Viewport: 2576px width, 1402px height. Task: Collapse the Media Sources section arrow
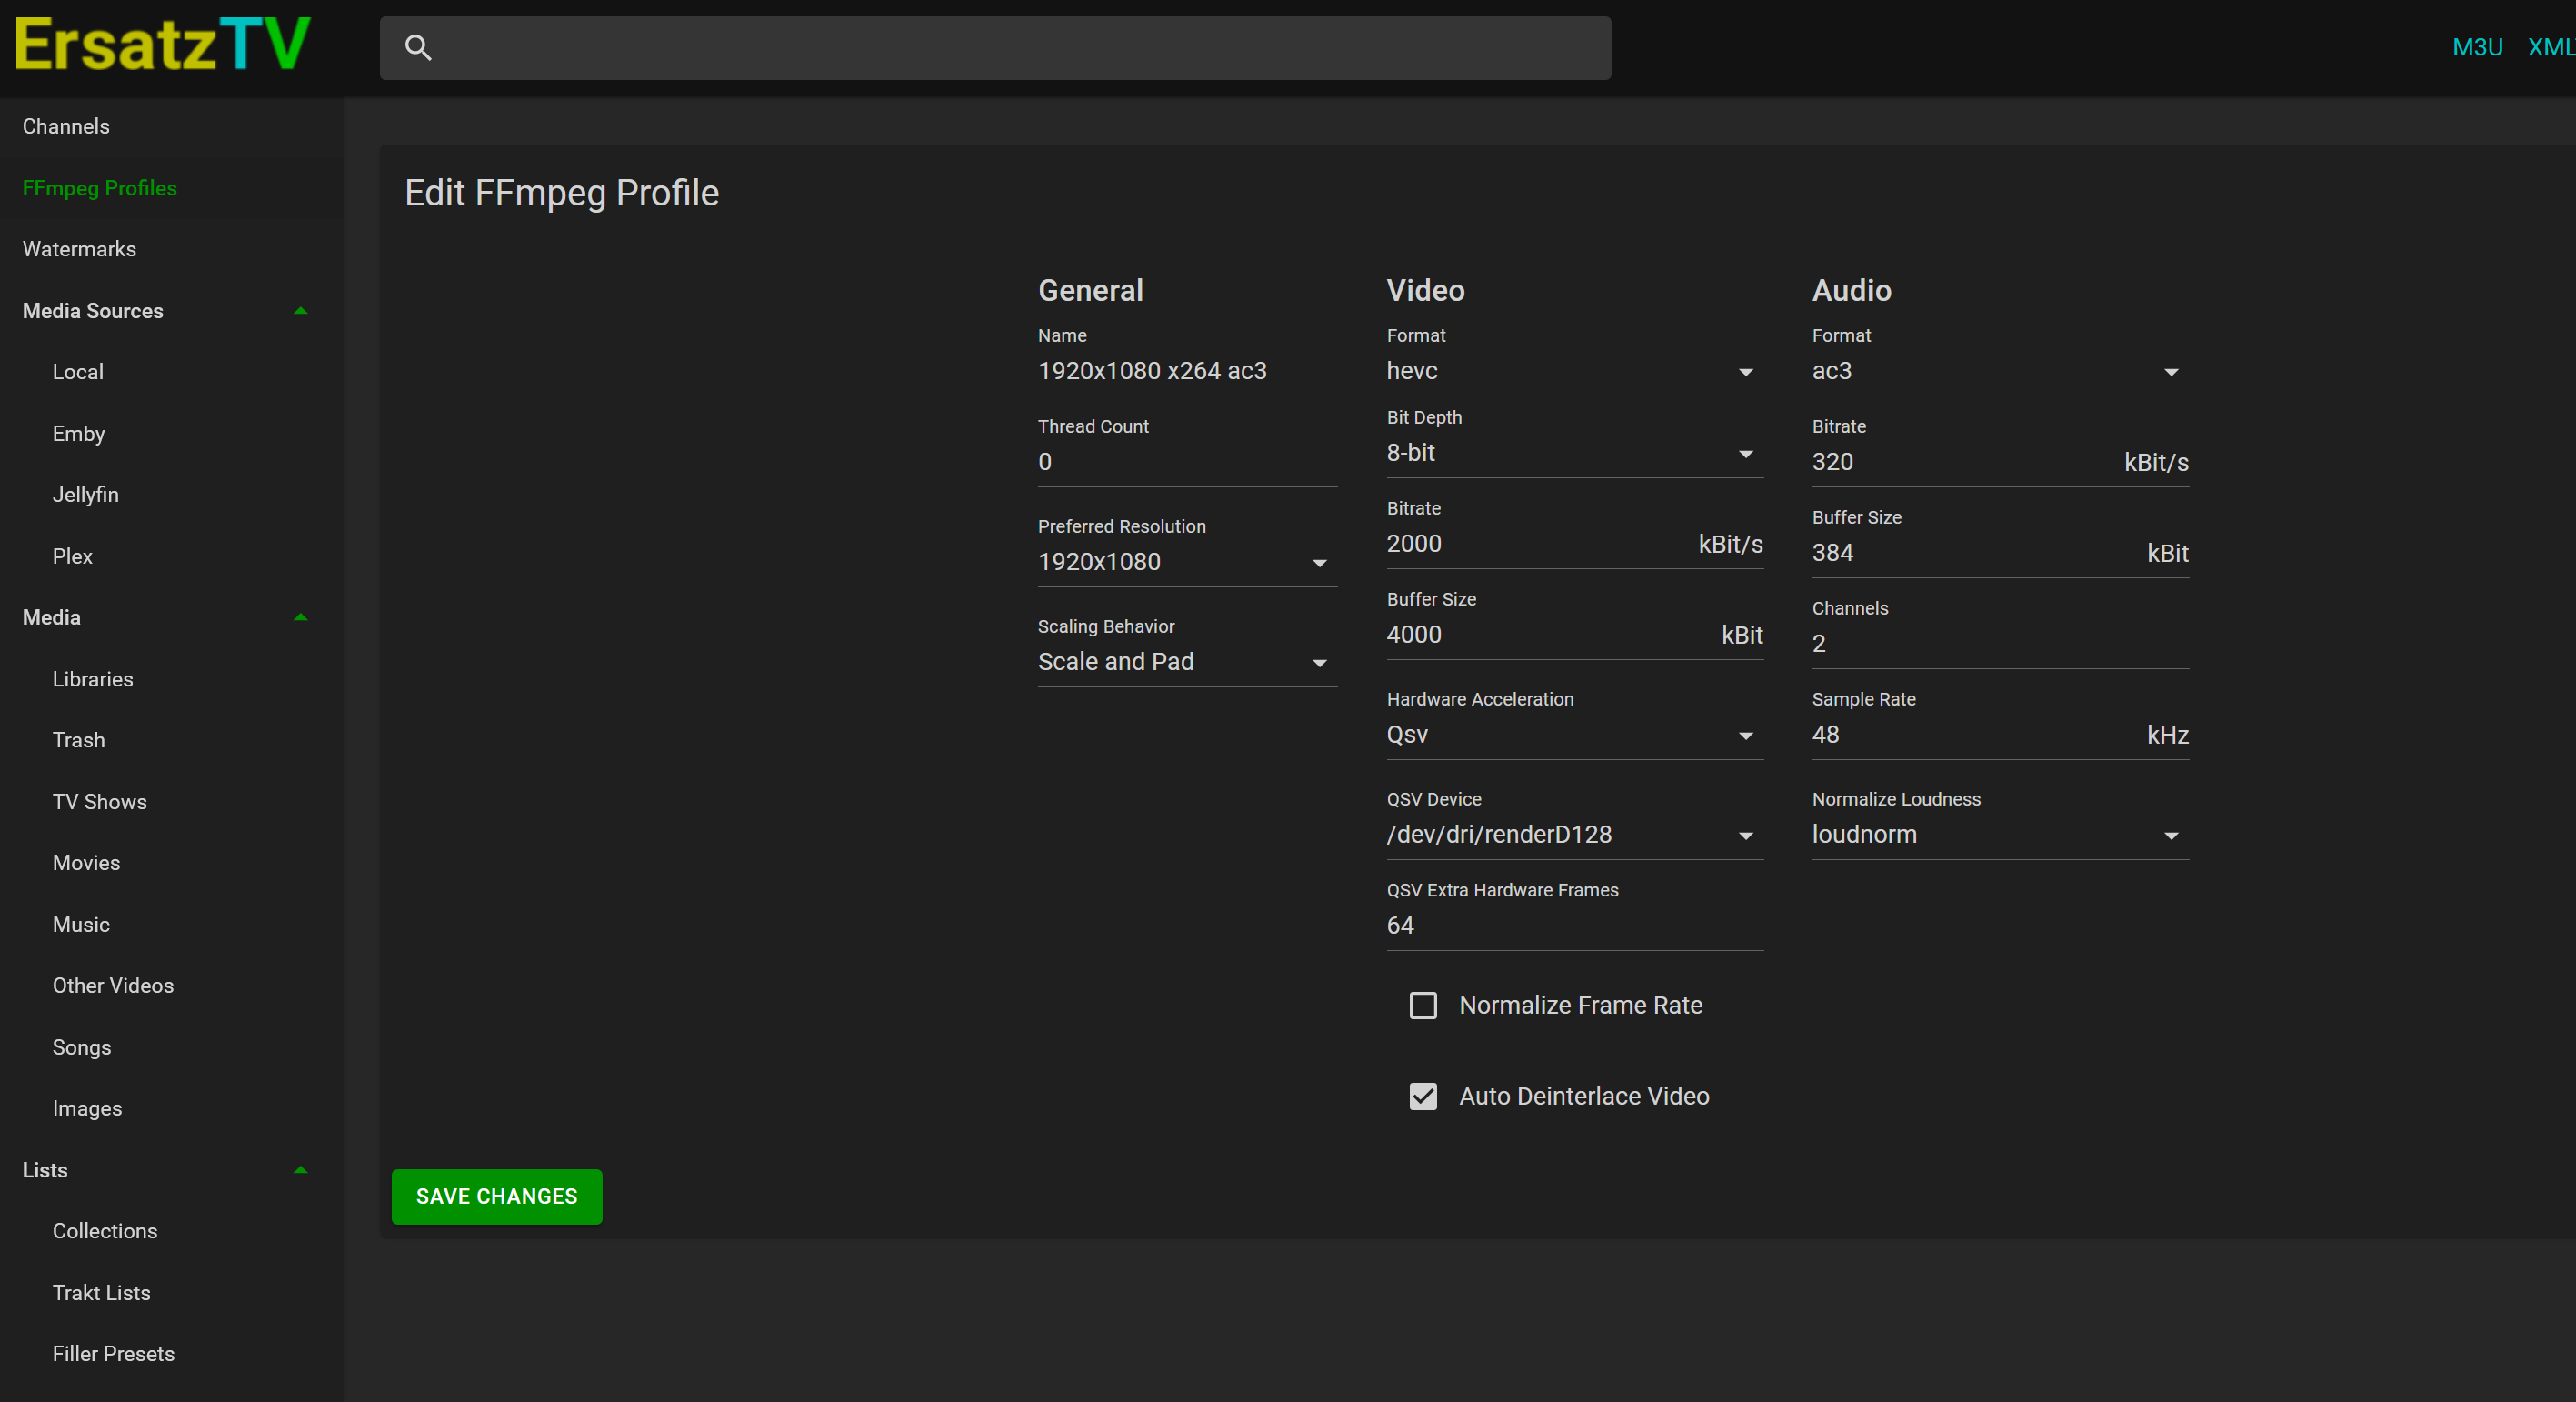300,311
